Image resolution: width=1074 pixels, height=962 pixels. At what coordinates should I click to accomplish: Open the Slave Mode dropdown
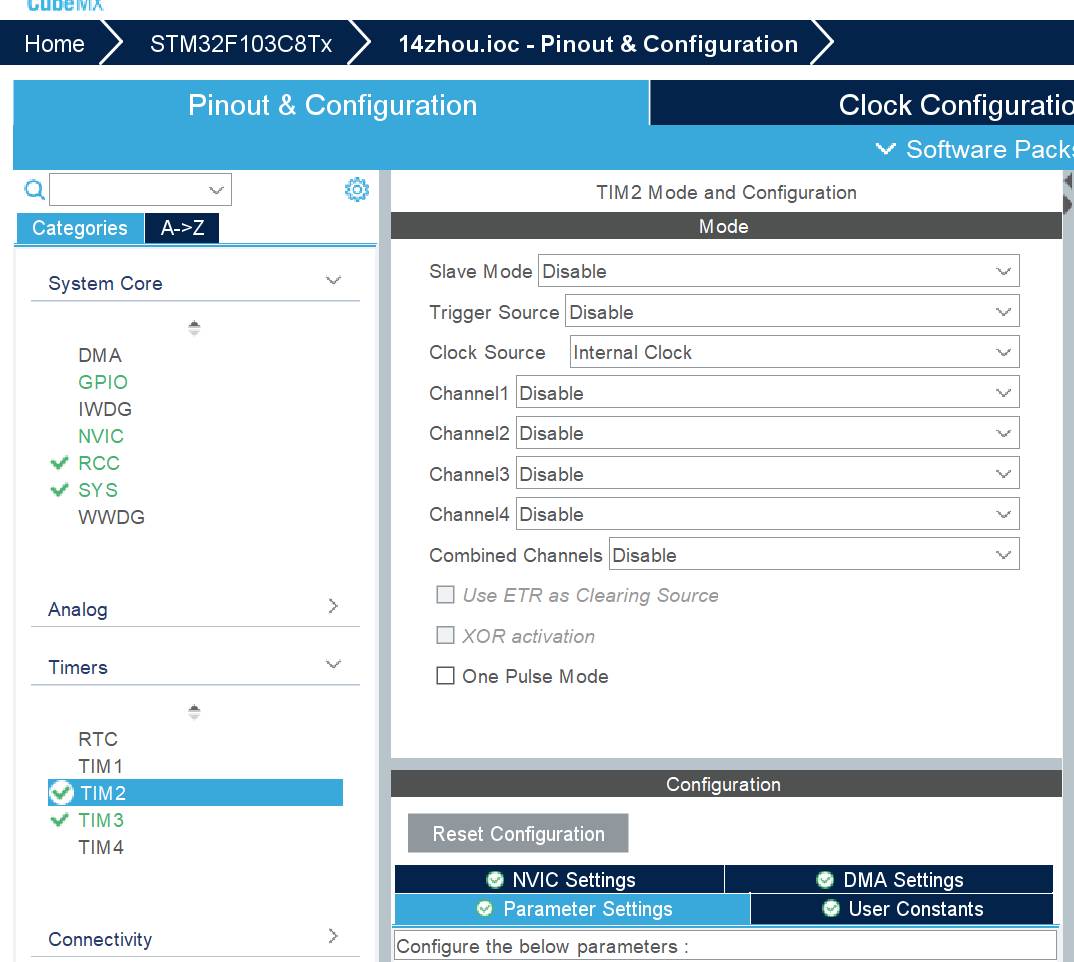779,271
